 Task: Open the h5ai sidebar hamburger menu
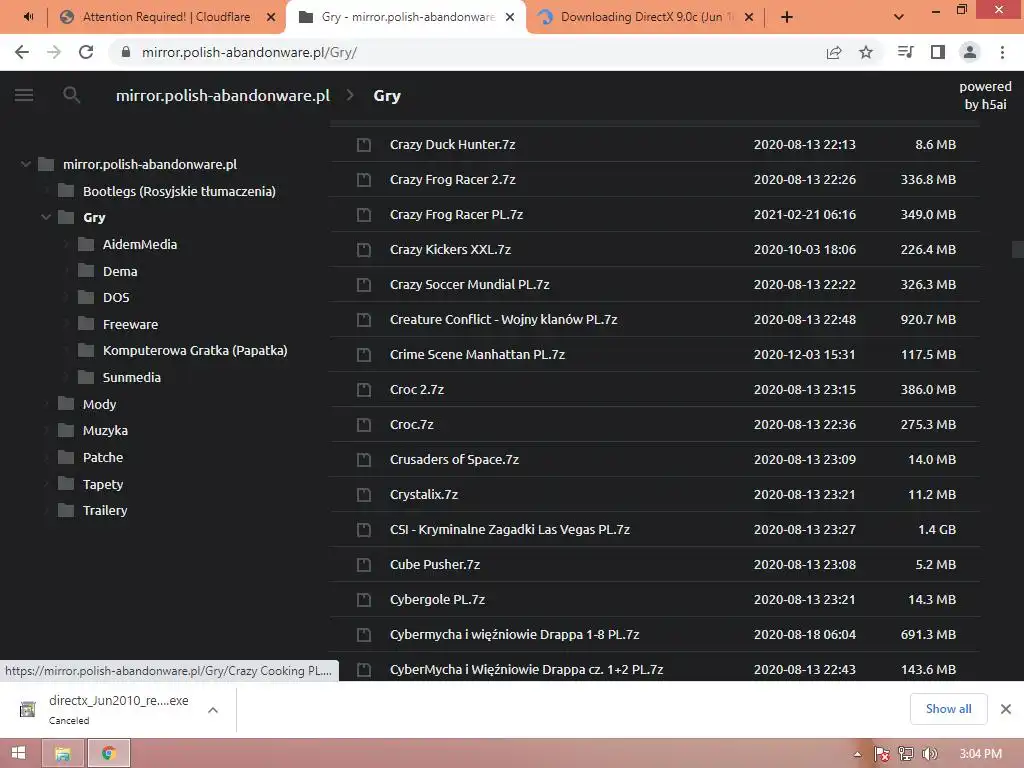pyautogui.click(x=24, y=95)
